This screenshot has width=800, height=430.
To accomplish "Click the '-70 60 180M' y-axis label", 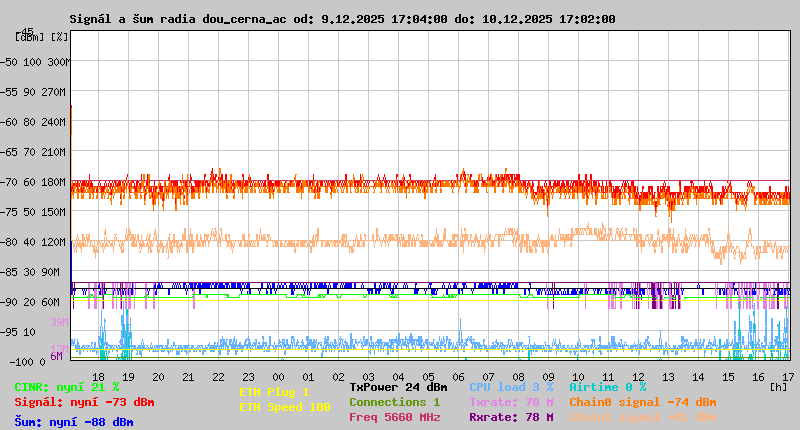I will pos(33,182).
